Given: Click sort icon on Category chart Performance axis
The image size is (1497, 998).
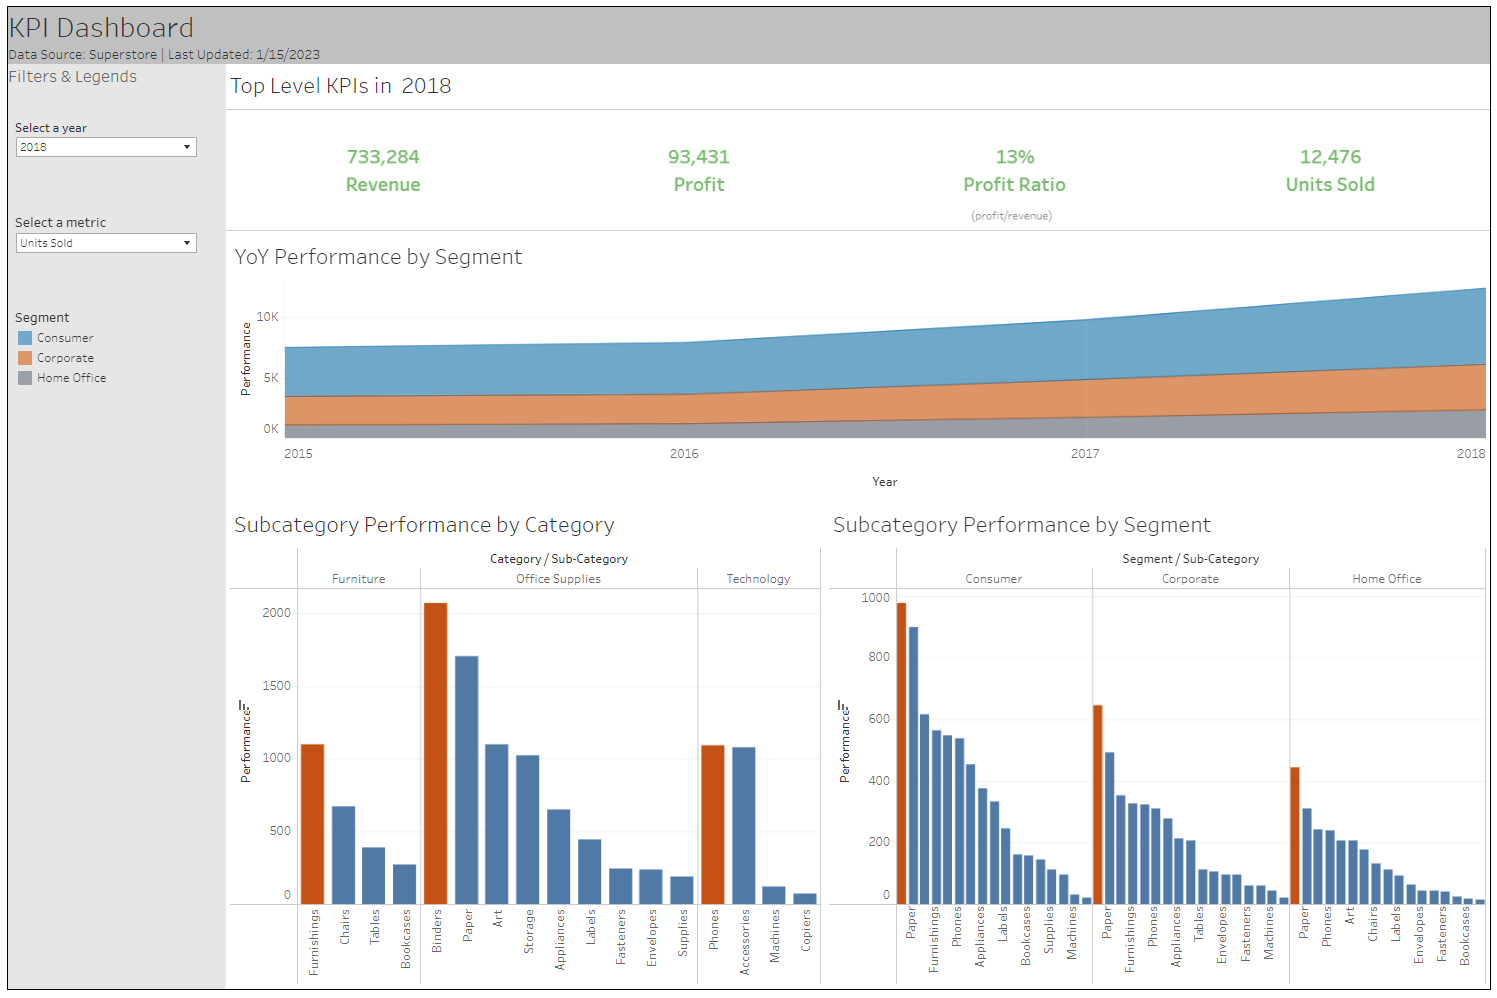Looking at the screenshot, I should [x=242, y=706].
